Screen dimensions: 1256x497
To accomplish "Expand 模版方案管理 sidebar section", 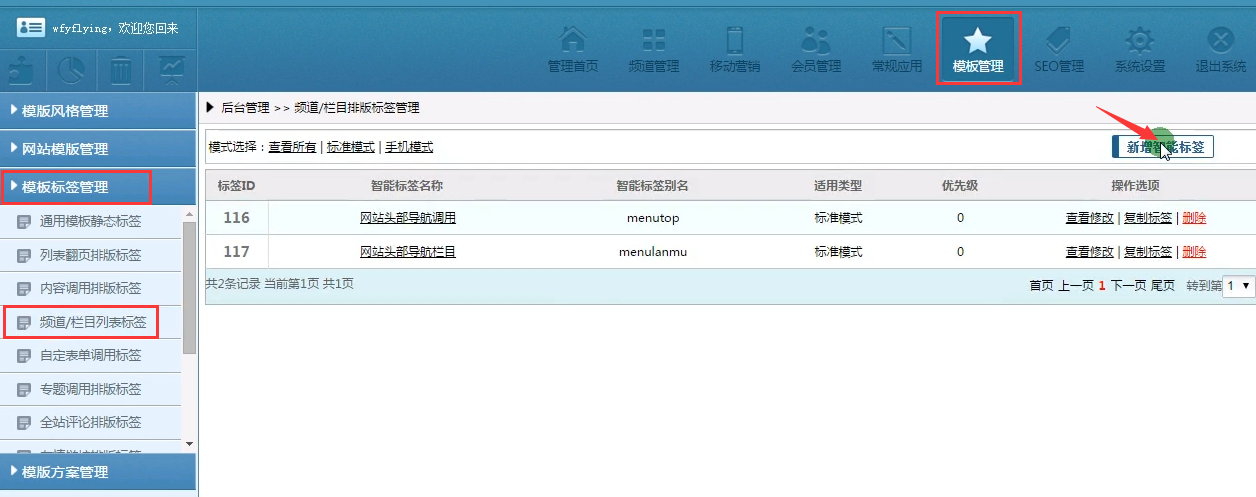I will tap(98, 472).
